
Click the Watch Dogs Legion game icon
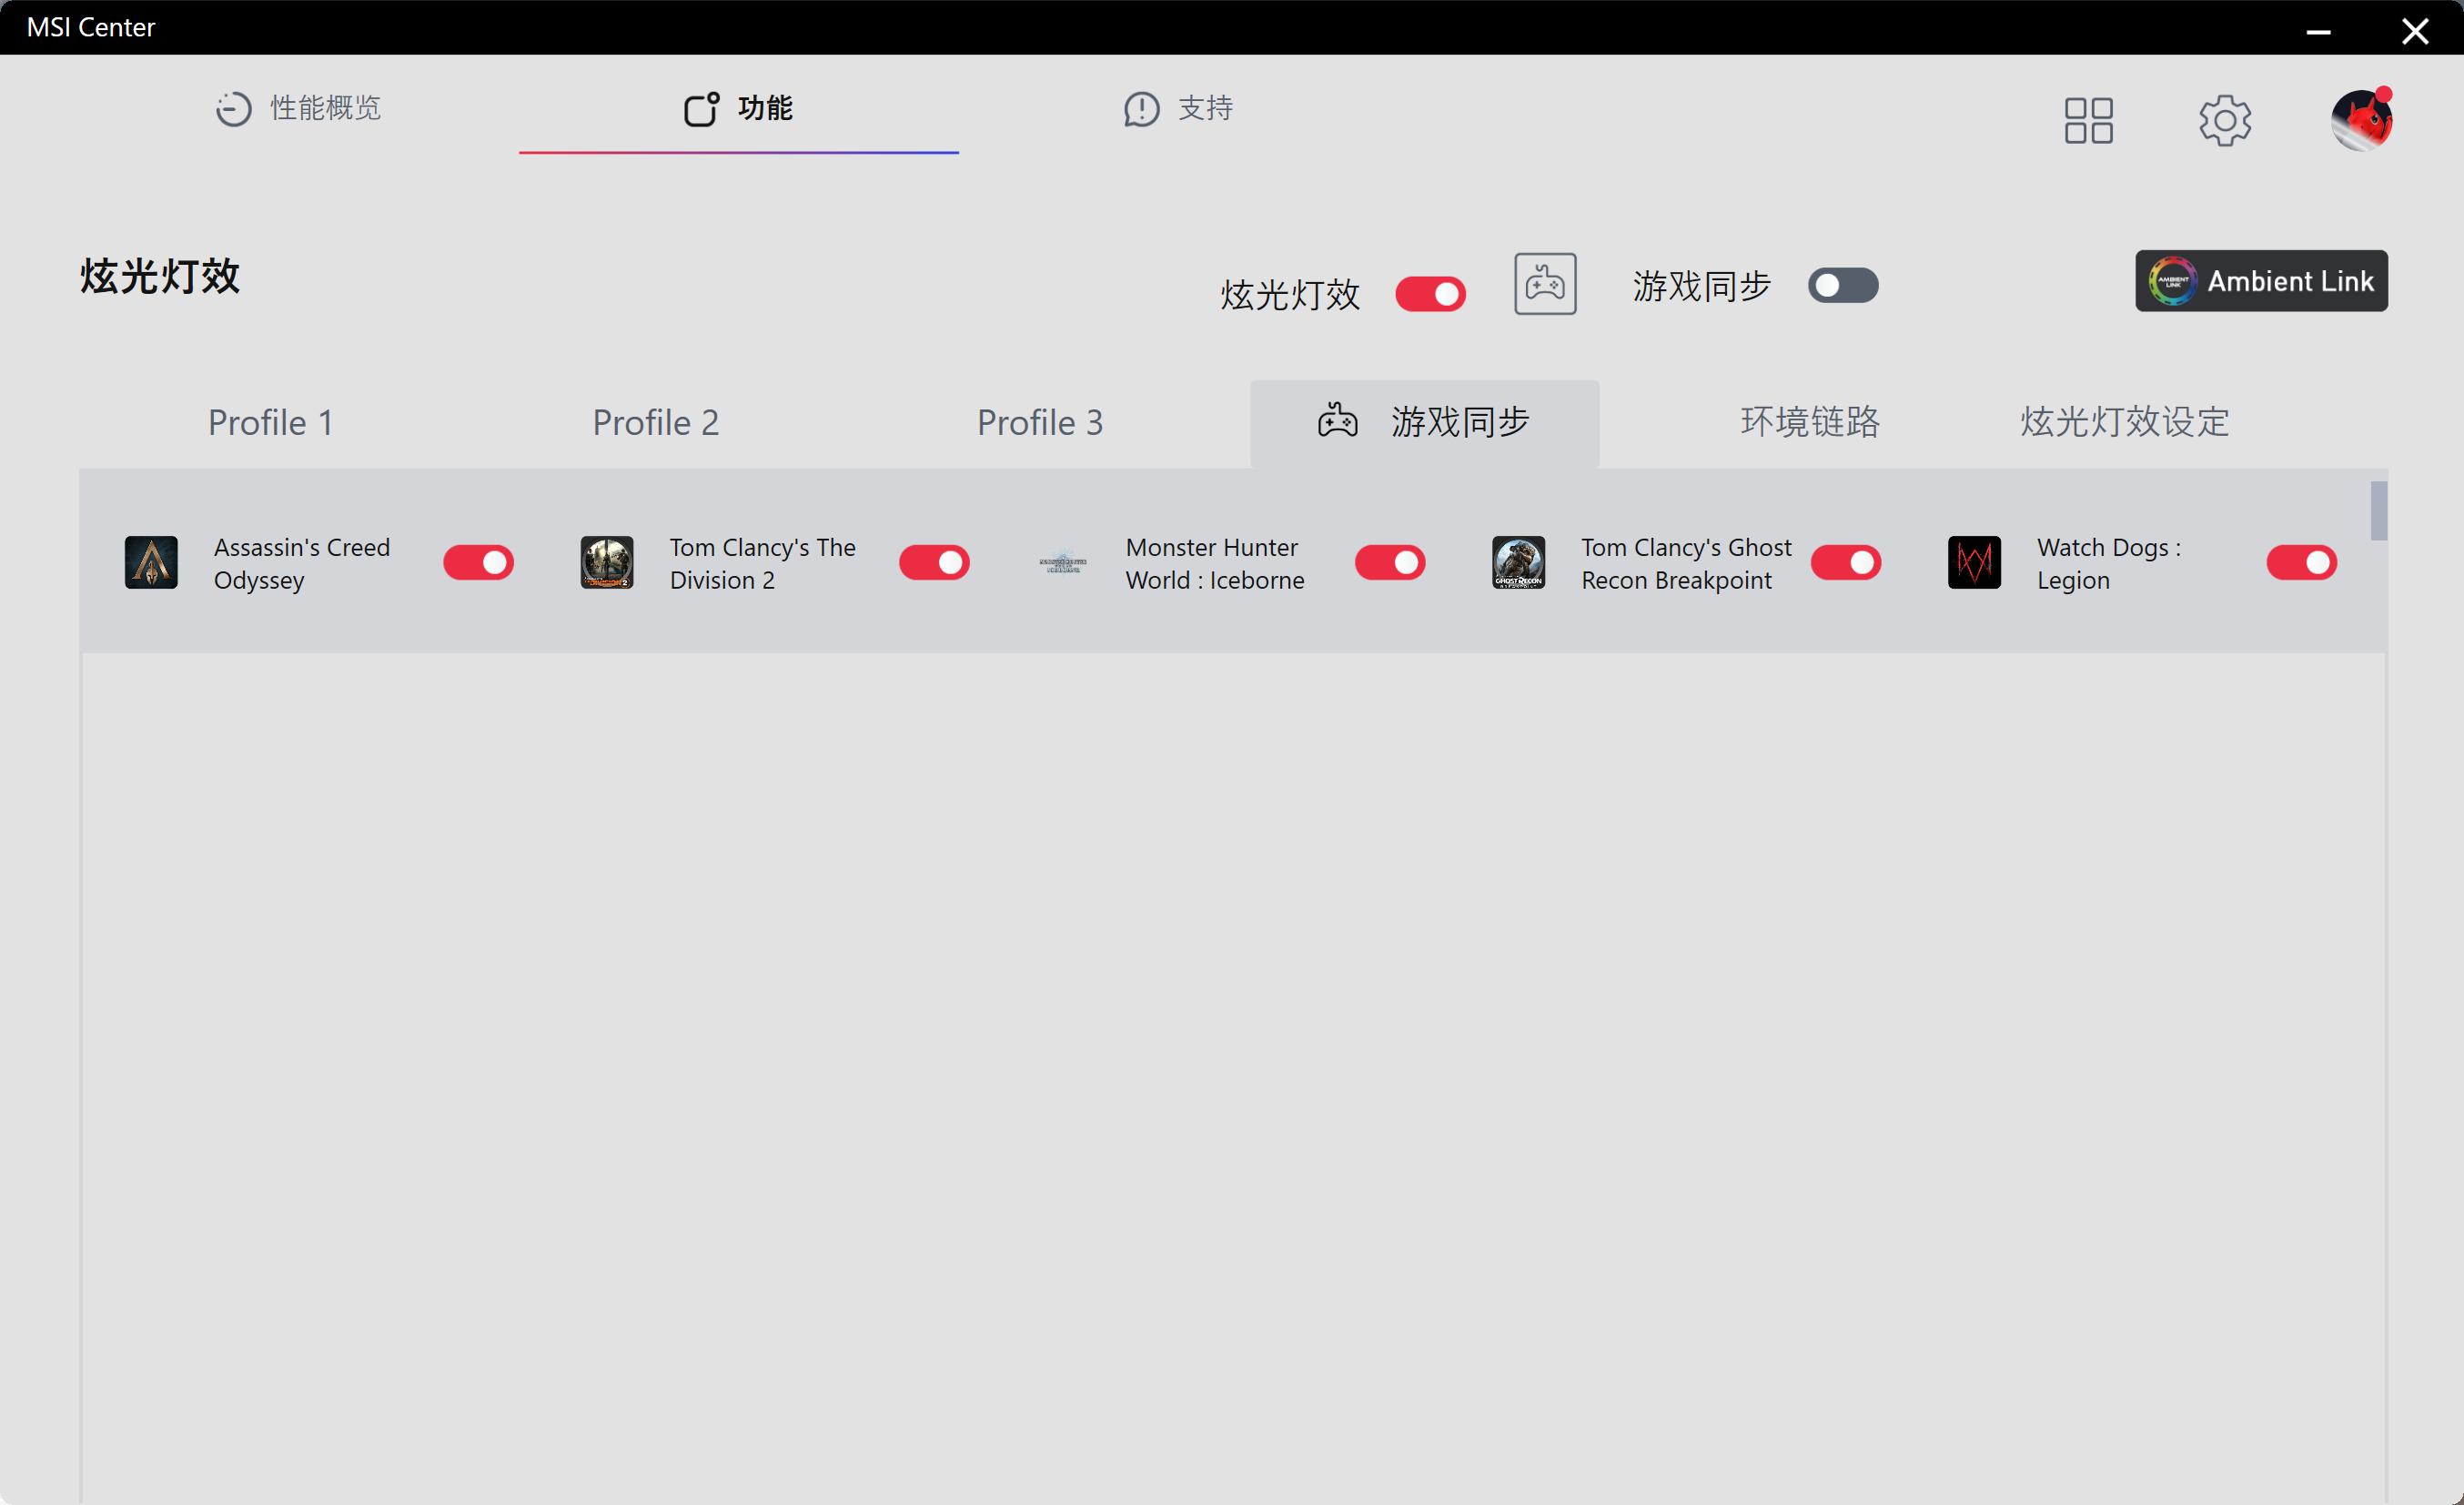point(1974,562)
